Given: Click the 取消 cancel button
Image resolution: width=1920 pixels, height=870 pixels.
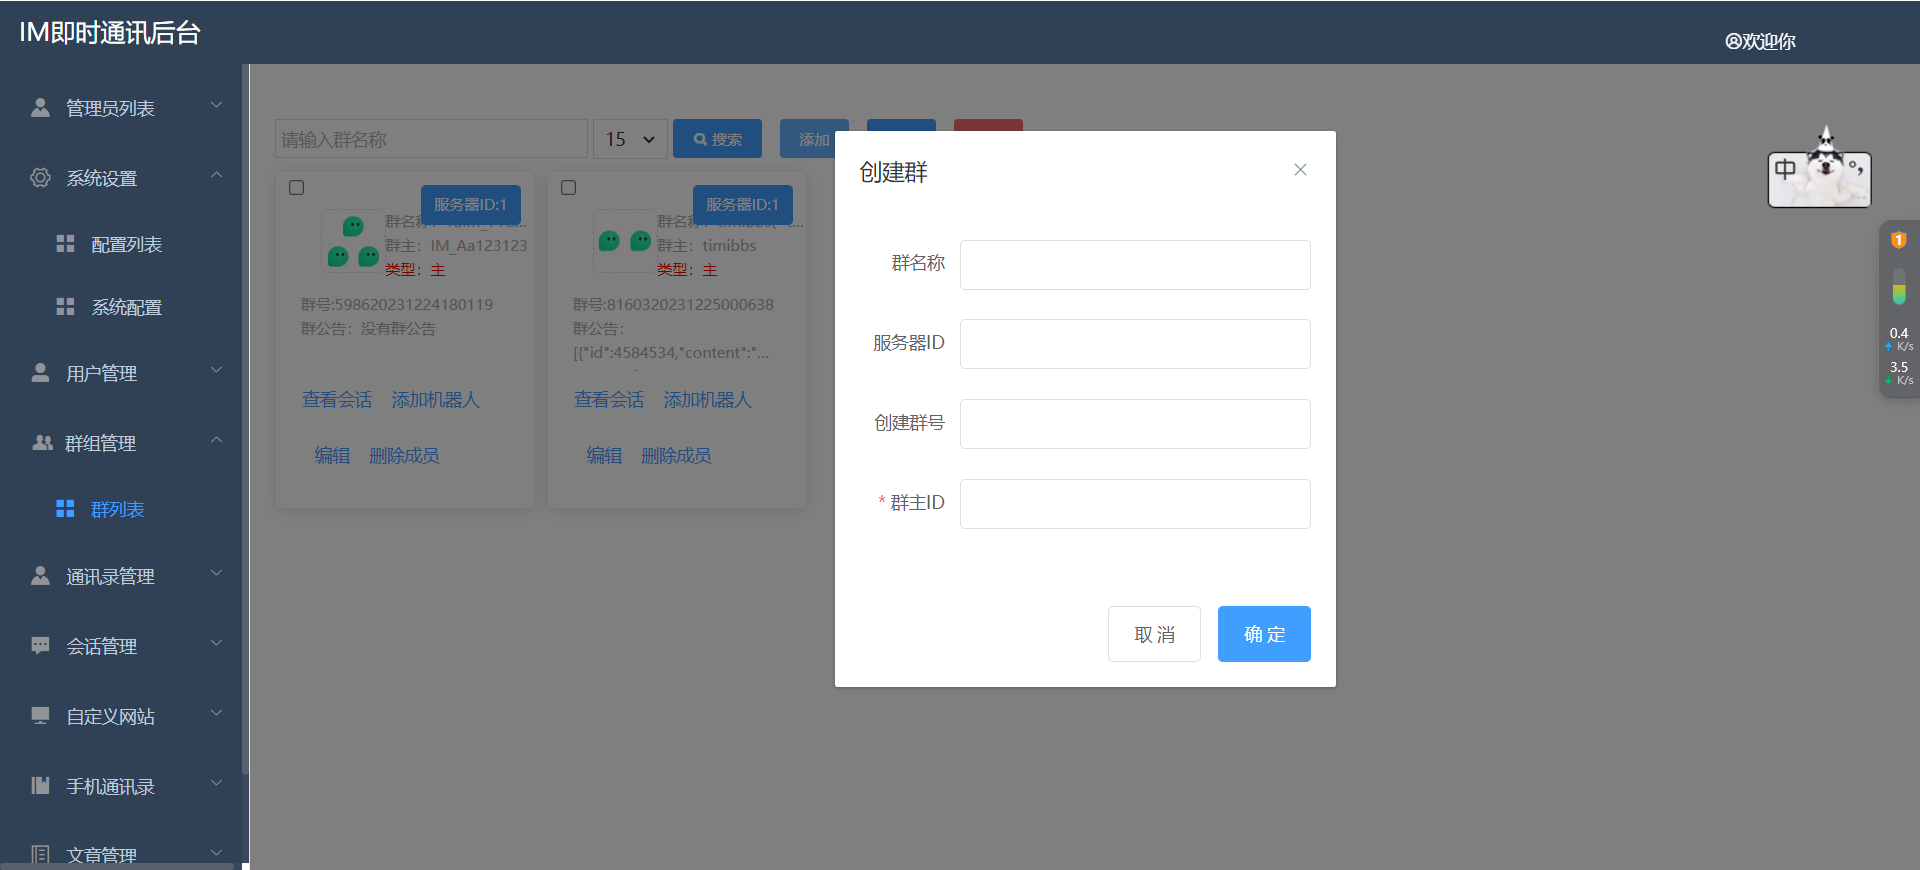Looking at the screenshot, I should pyautogui.click(x=1154, y=634).
